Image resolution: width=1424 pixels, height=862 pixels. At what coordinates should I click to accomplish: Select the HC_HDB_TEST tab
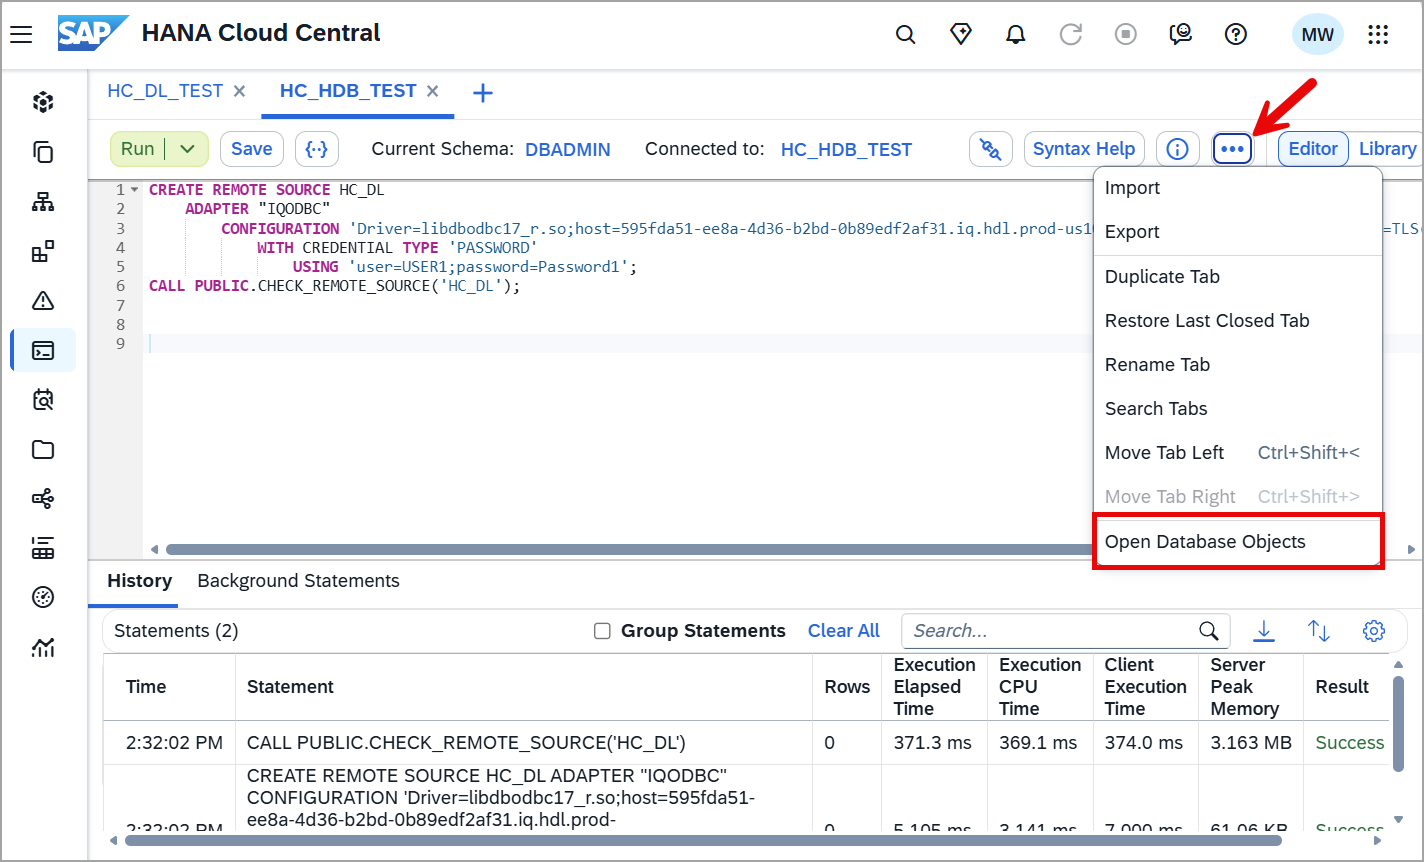tap(348, 91)
